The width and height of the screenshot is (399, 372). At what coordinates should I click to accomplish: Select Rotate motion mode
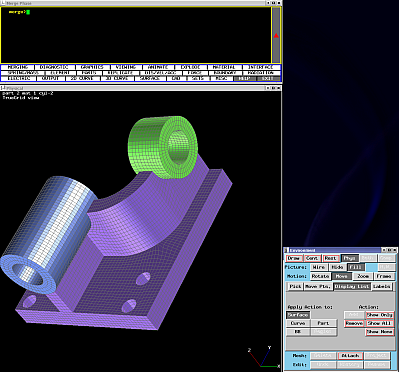(320, 276)
